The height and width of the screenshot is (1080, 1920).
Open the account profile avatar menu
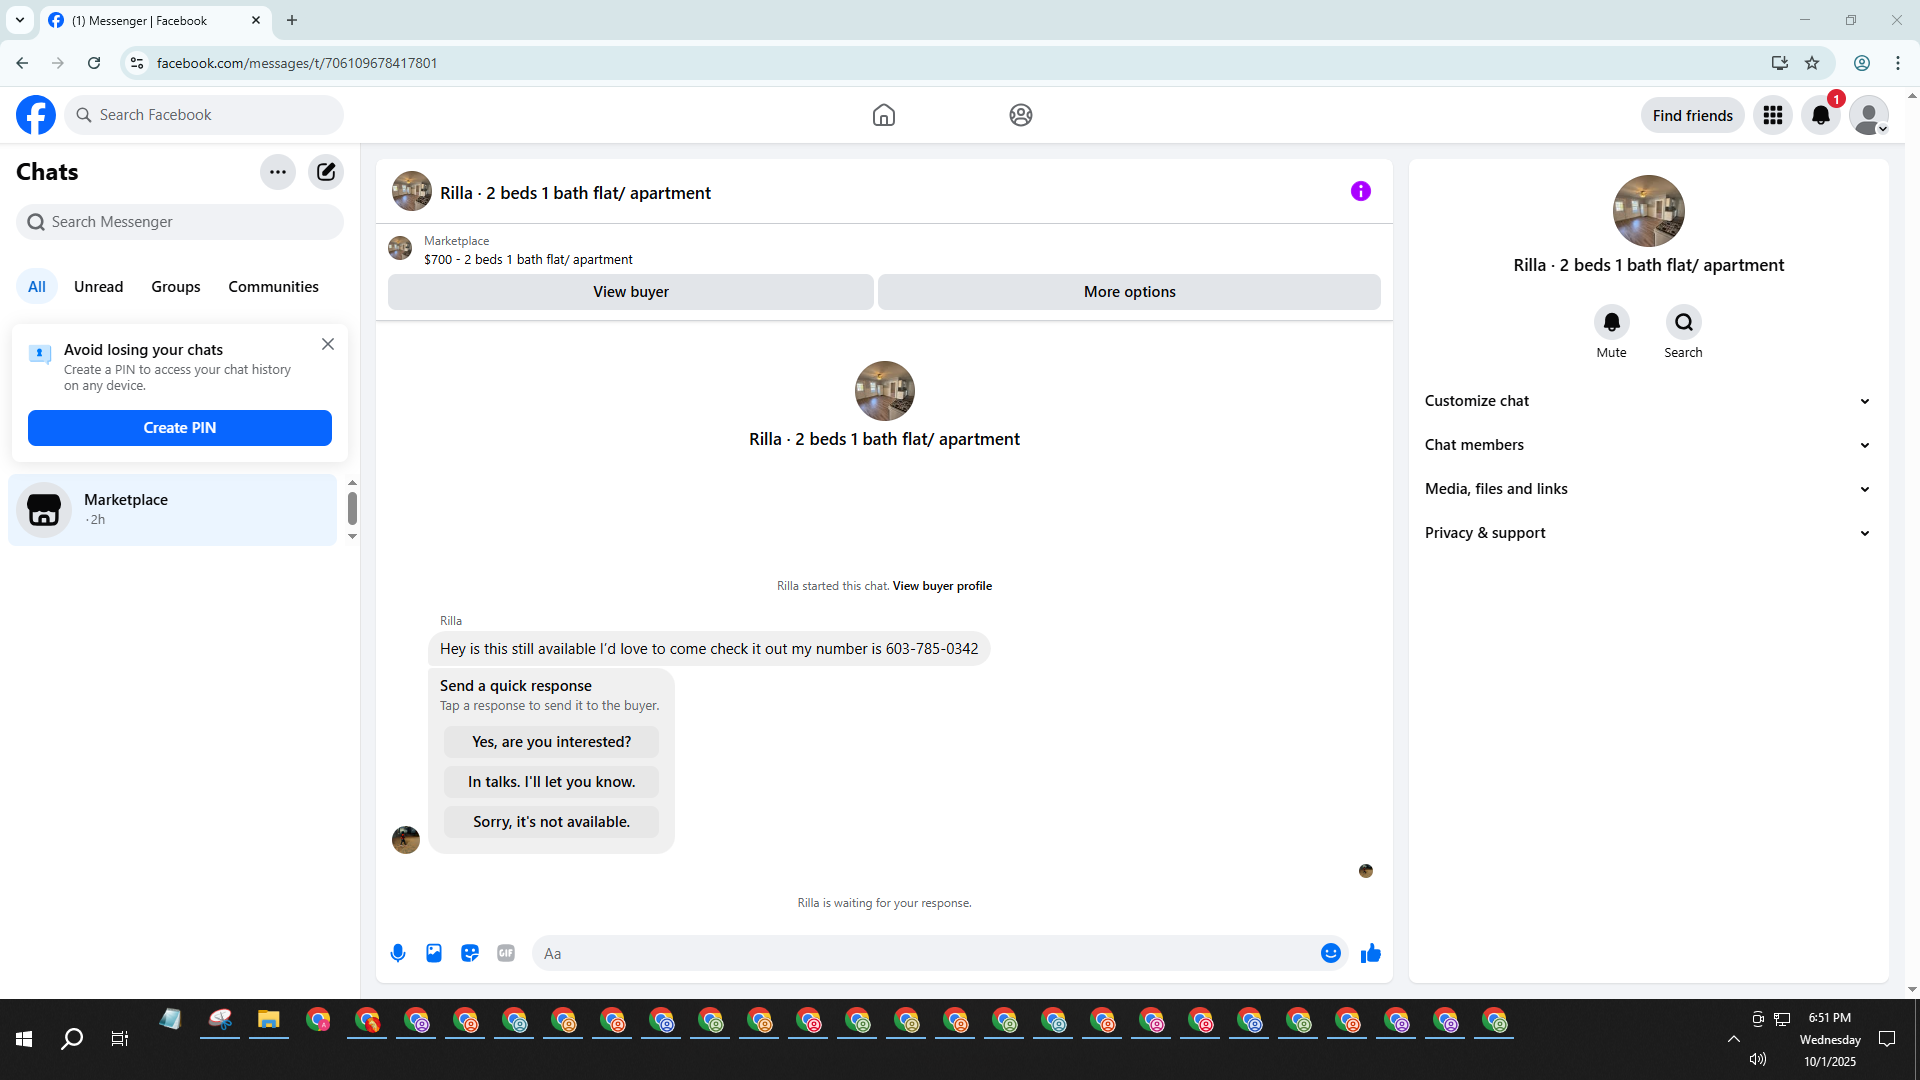pos(1869,115)
